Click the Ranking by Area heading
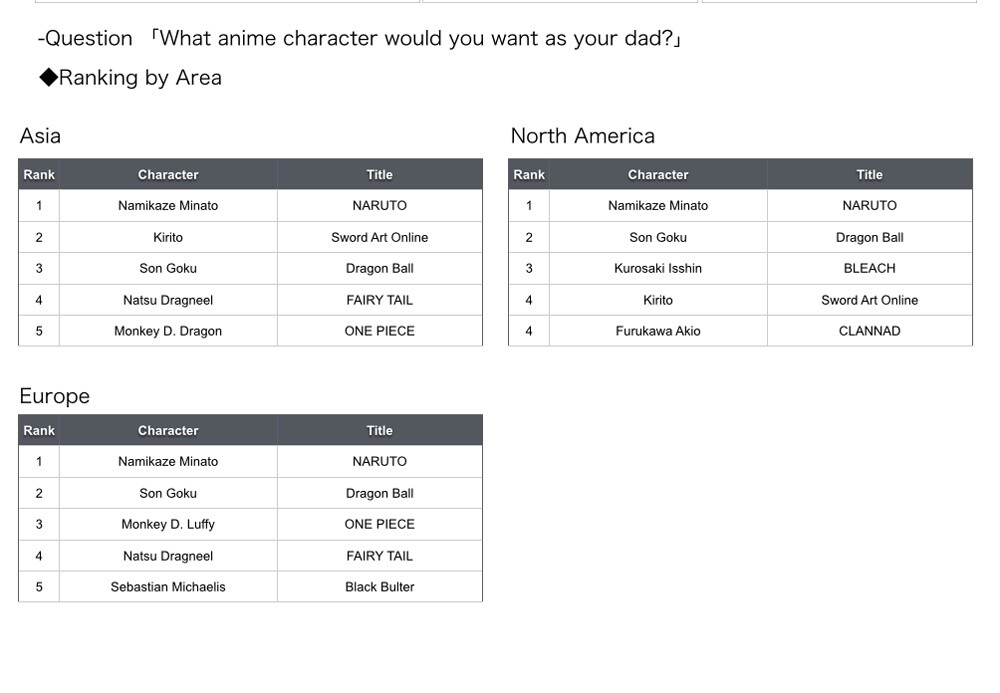Screen dimensions: 1000x693 [130, 78]
